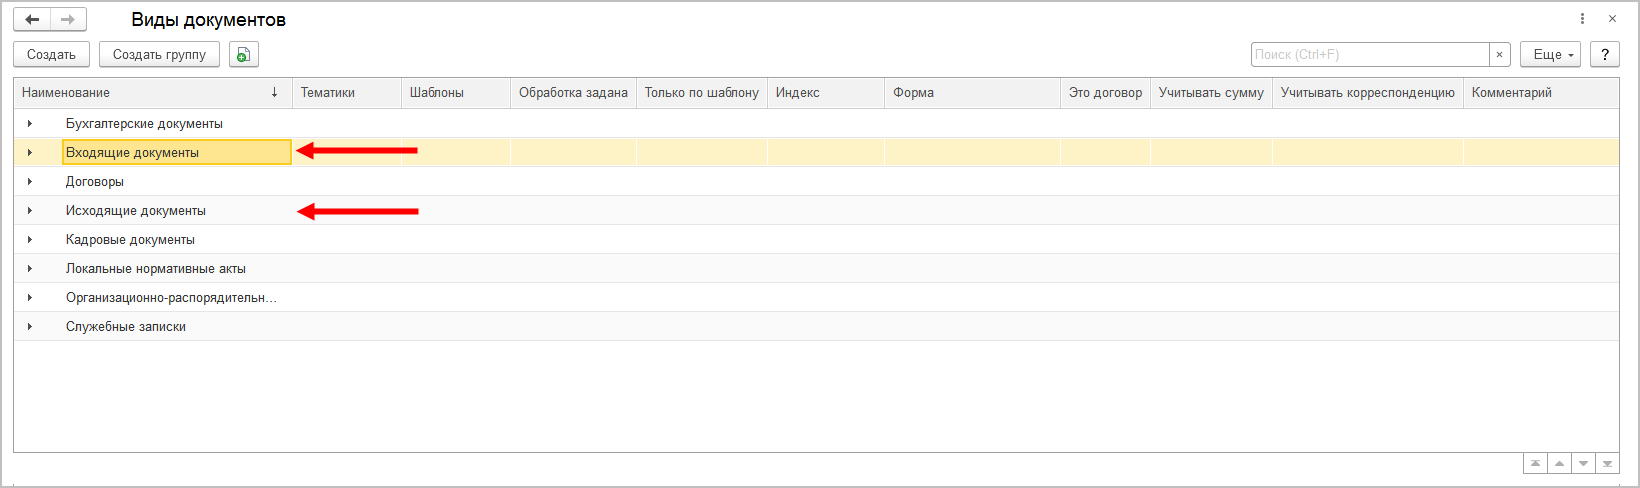Click the back navigation arrow
This screenshot has width=1640, height=488.
pos(32,20)
